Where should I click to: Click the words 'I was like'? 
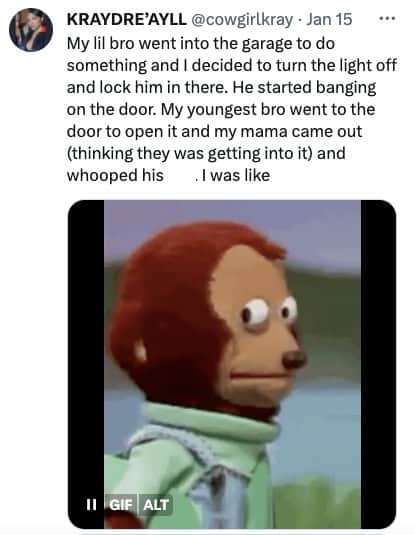click(236, 175)
